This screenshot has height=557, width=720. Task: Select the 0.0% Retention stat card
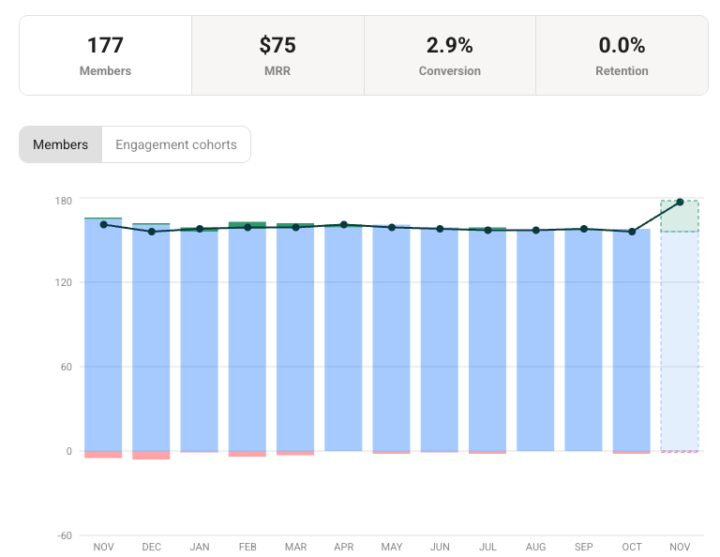621,56
